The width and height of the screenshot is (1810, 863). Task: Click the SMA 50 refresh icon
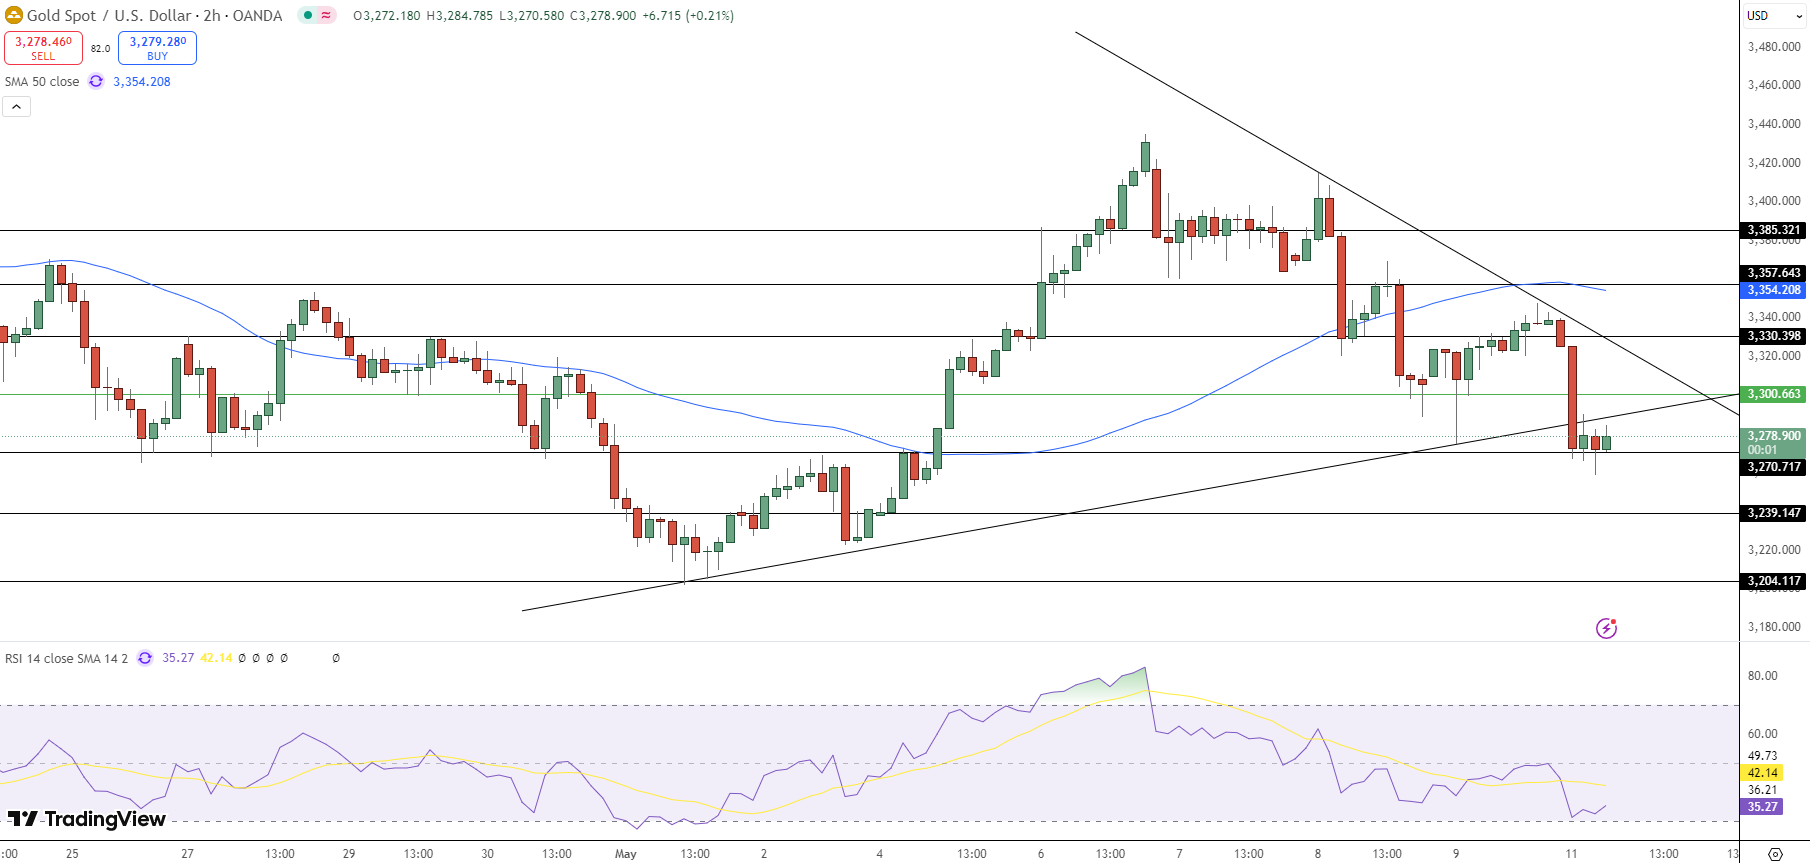pos(96,82)
